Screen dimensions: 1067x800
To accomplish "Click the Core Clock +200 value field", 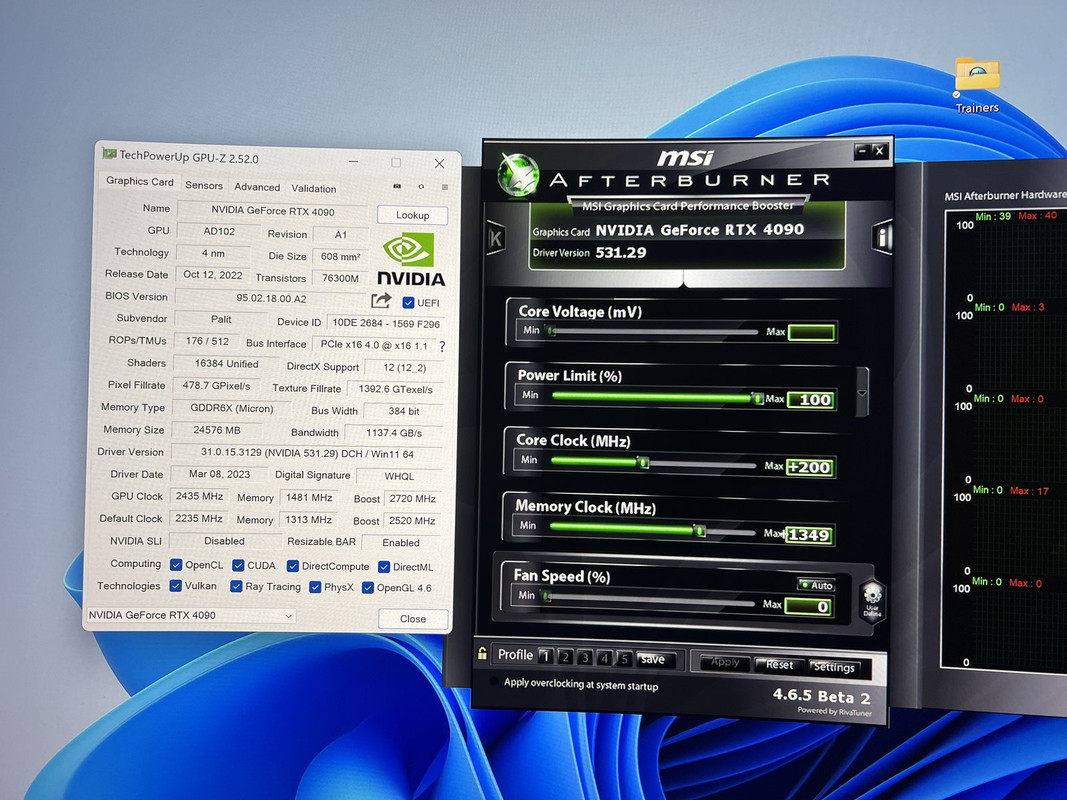I will click(x=810, y=467).
